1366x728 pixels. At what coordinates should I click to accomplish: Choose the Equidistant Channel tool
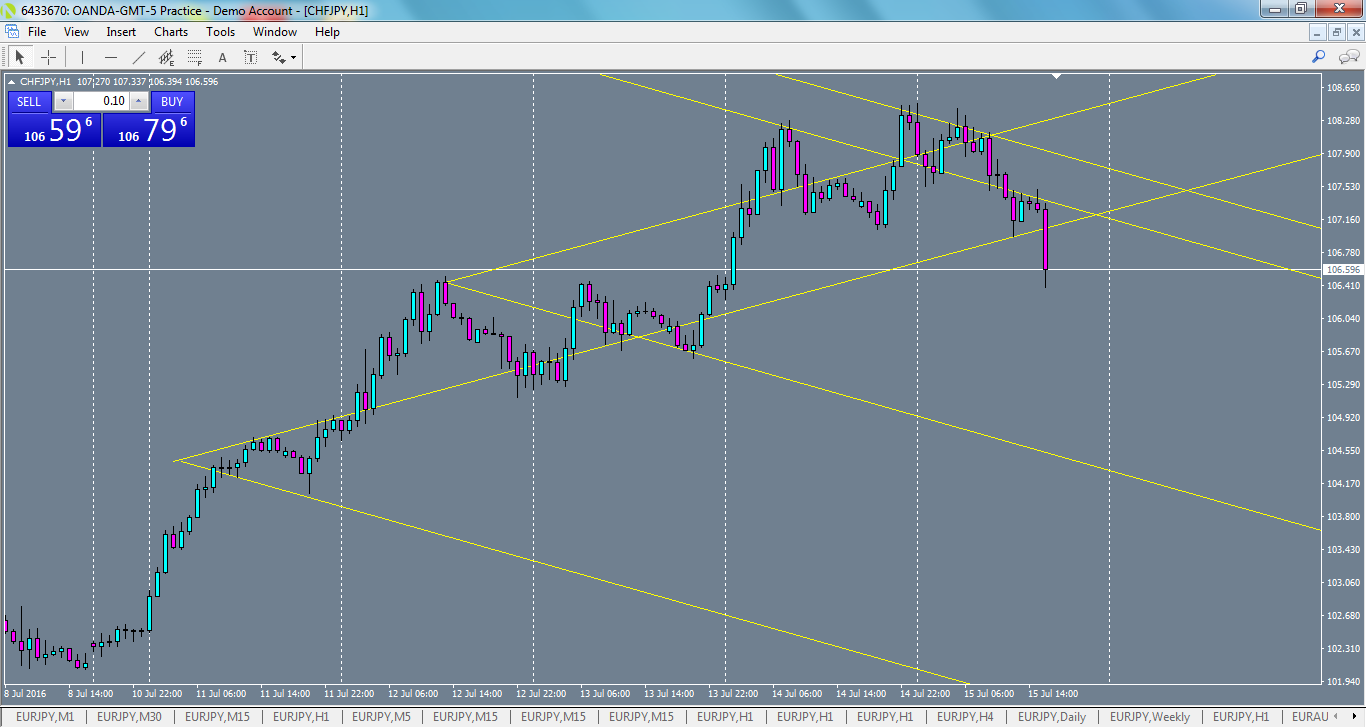pyautogui.click(x=166, y=57)
